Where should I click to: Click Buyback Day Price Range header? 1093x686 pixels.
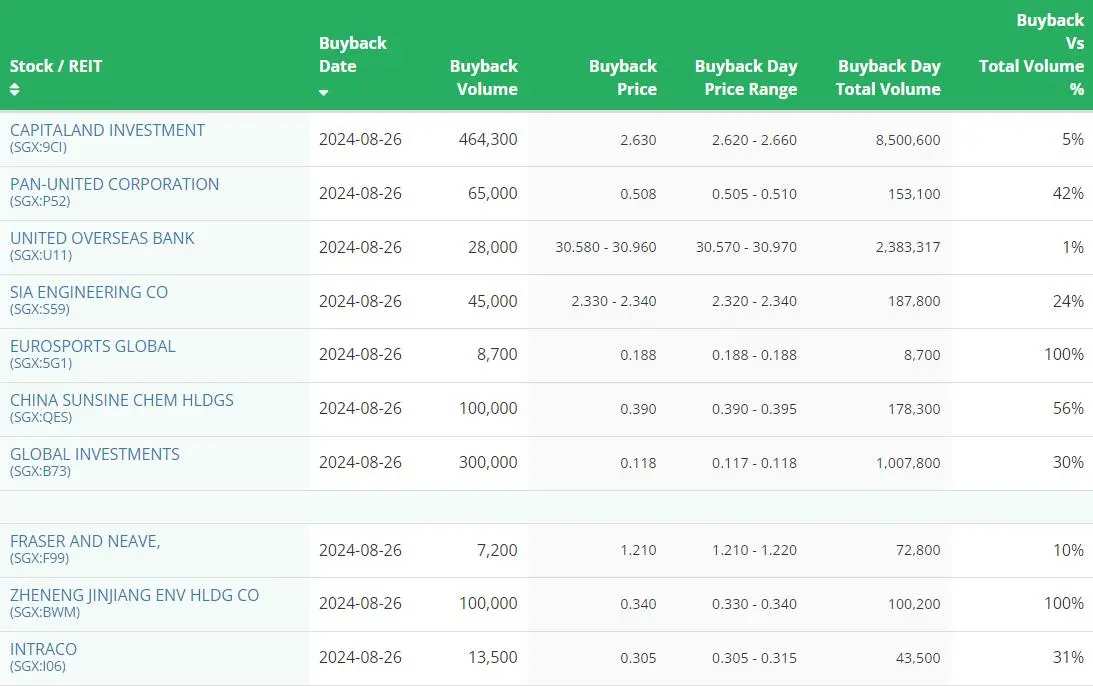pos(746,77)
